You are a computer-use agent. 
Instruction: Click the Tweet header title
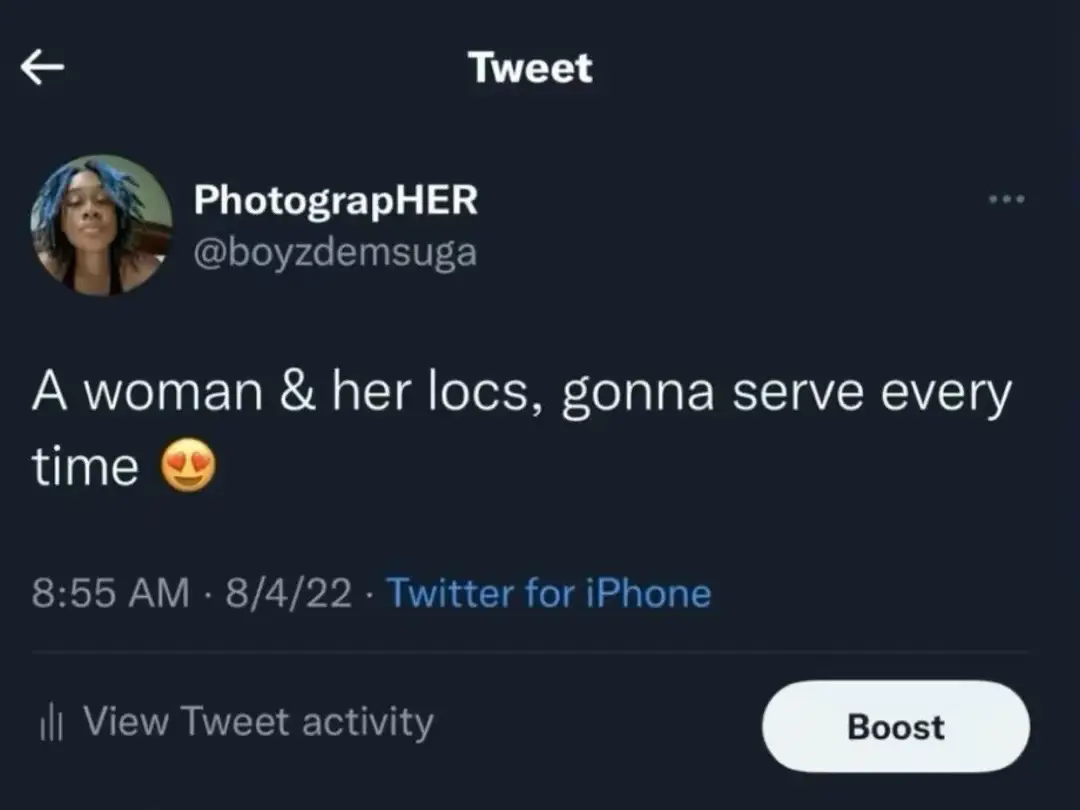click(530, 68)
